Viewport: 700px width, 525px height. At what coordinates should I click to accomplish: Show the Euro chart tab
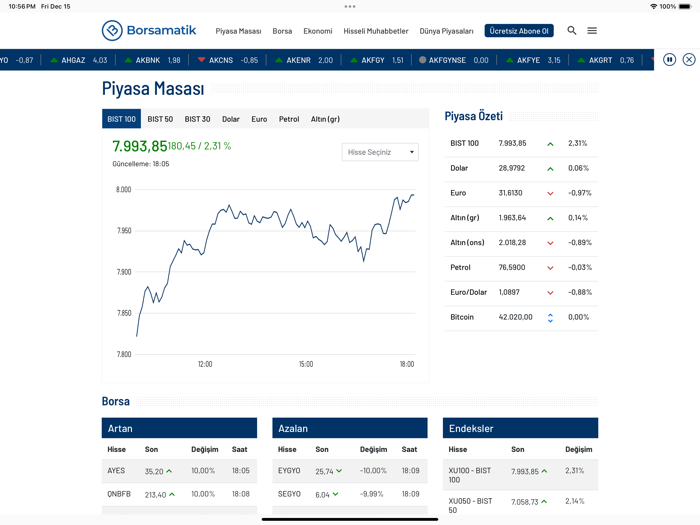coord(259,119)
